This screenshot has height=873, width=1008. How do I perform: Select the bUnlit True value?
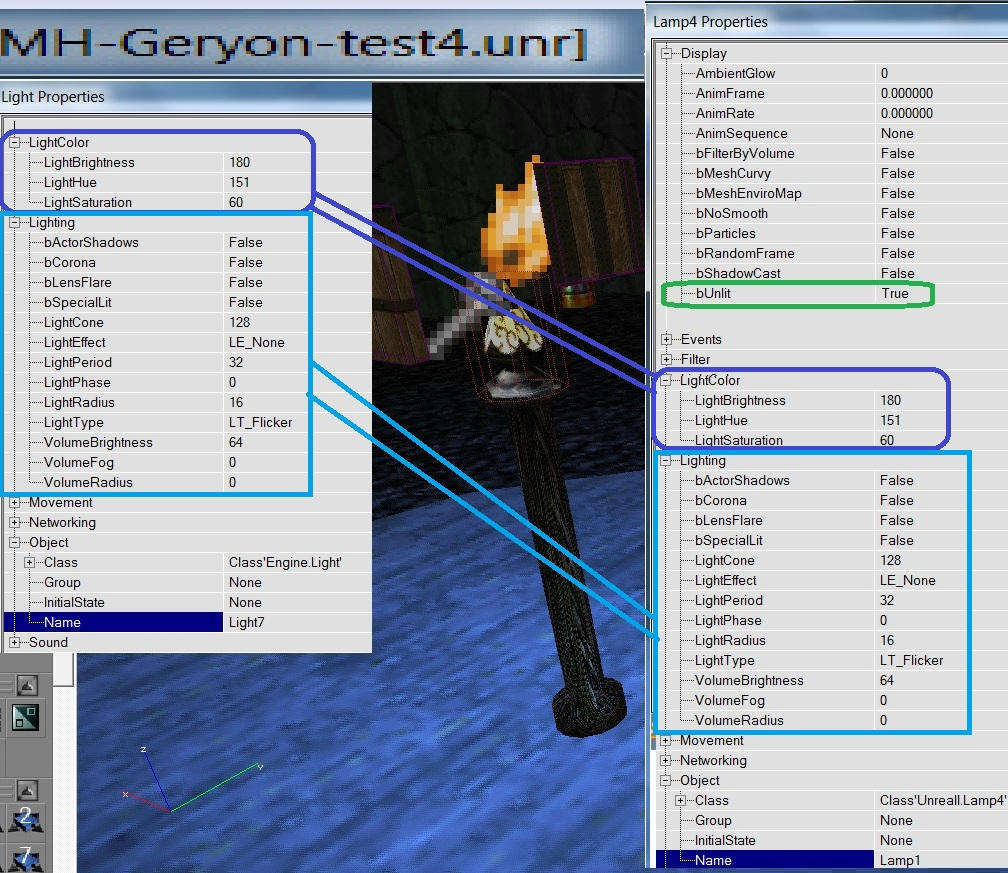pos(895,294)
